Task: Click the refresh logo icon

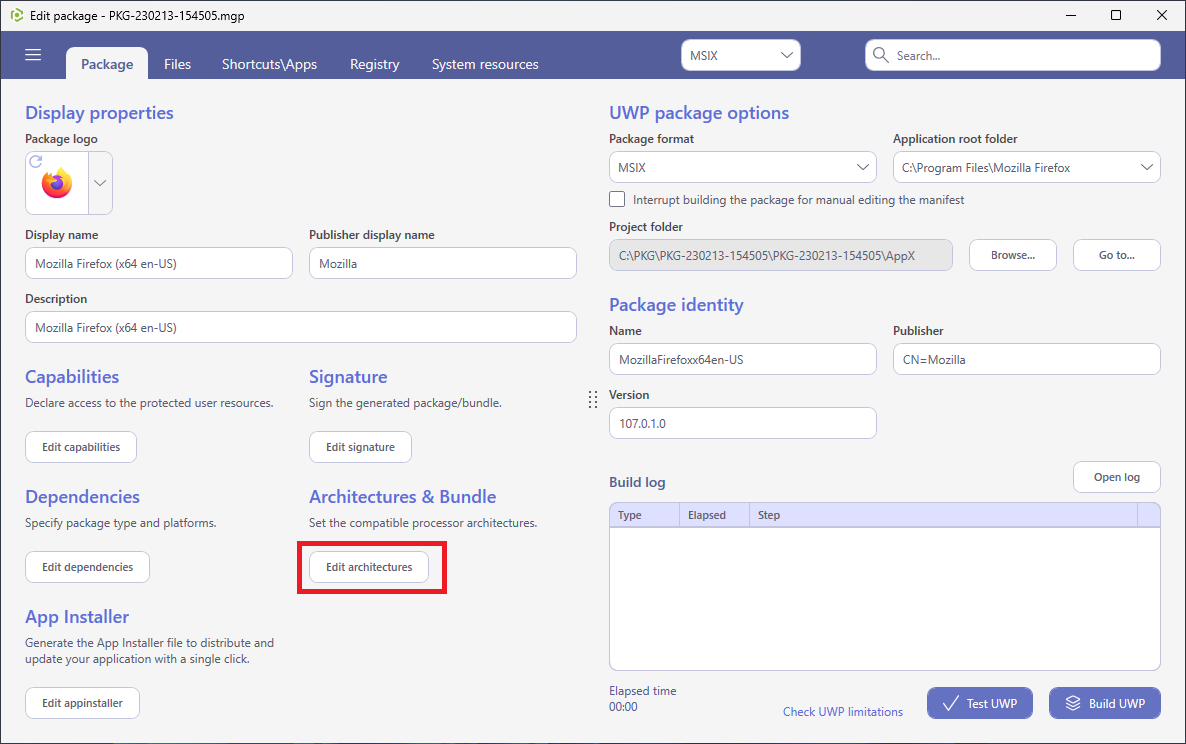Action: 36,161
